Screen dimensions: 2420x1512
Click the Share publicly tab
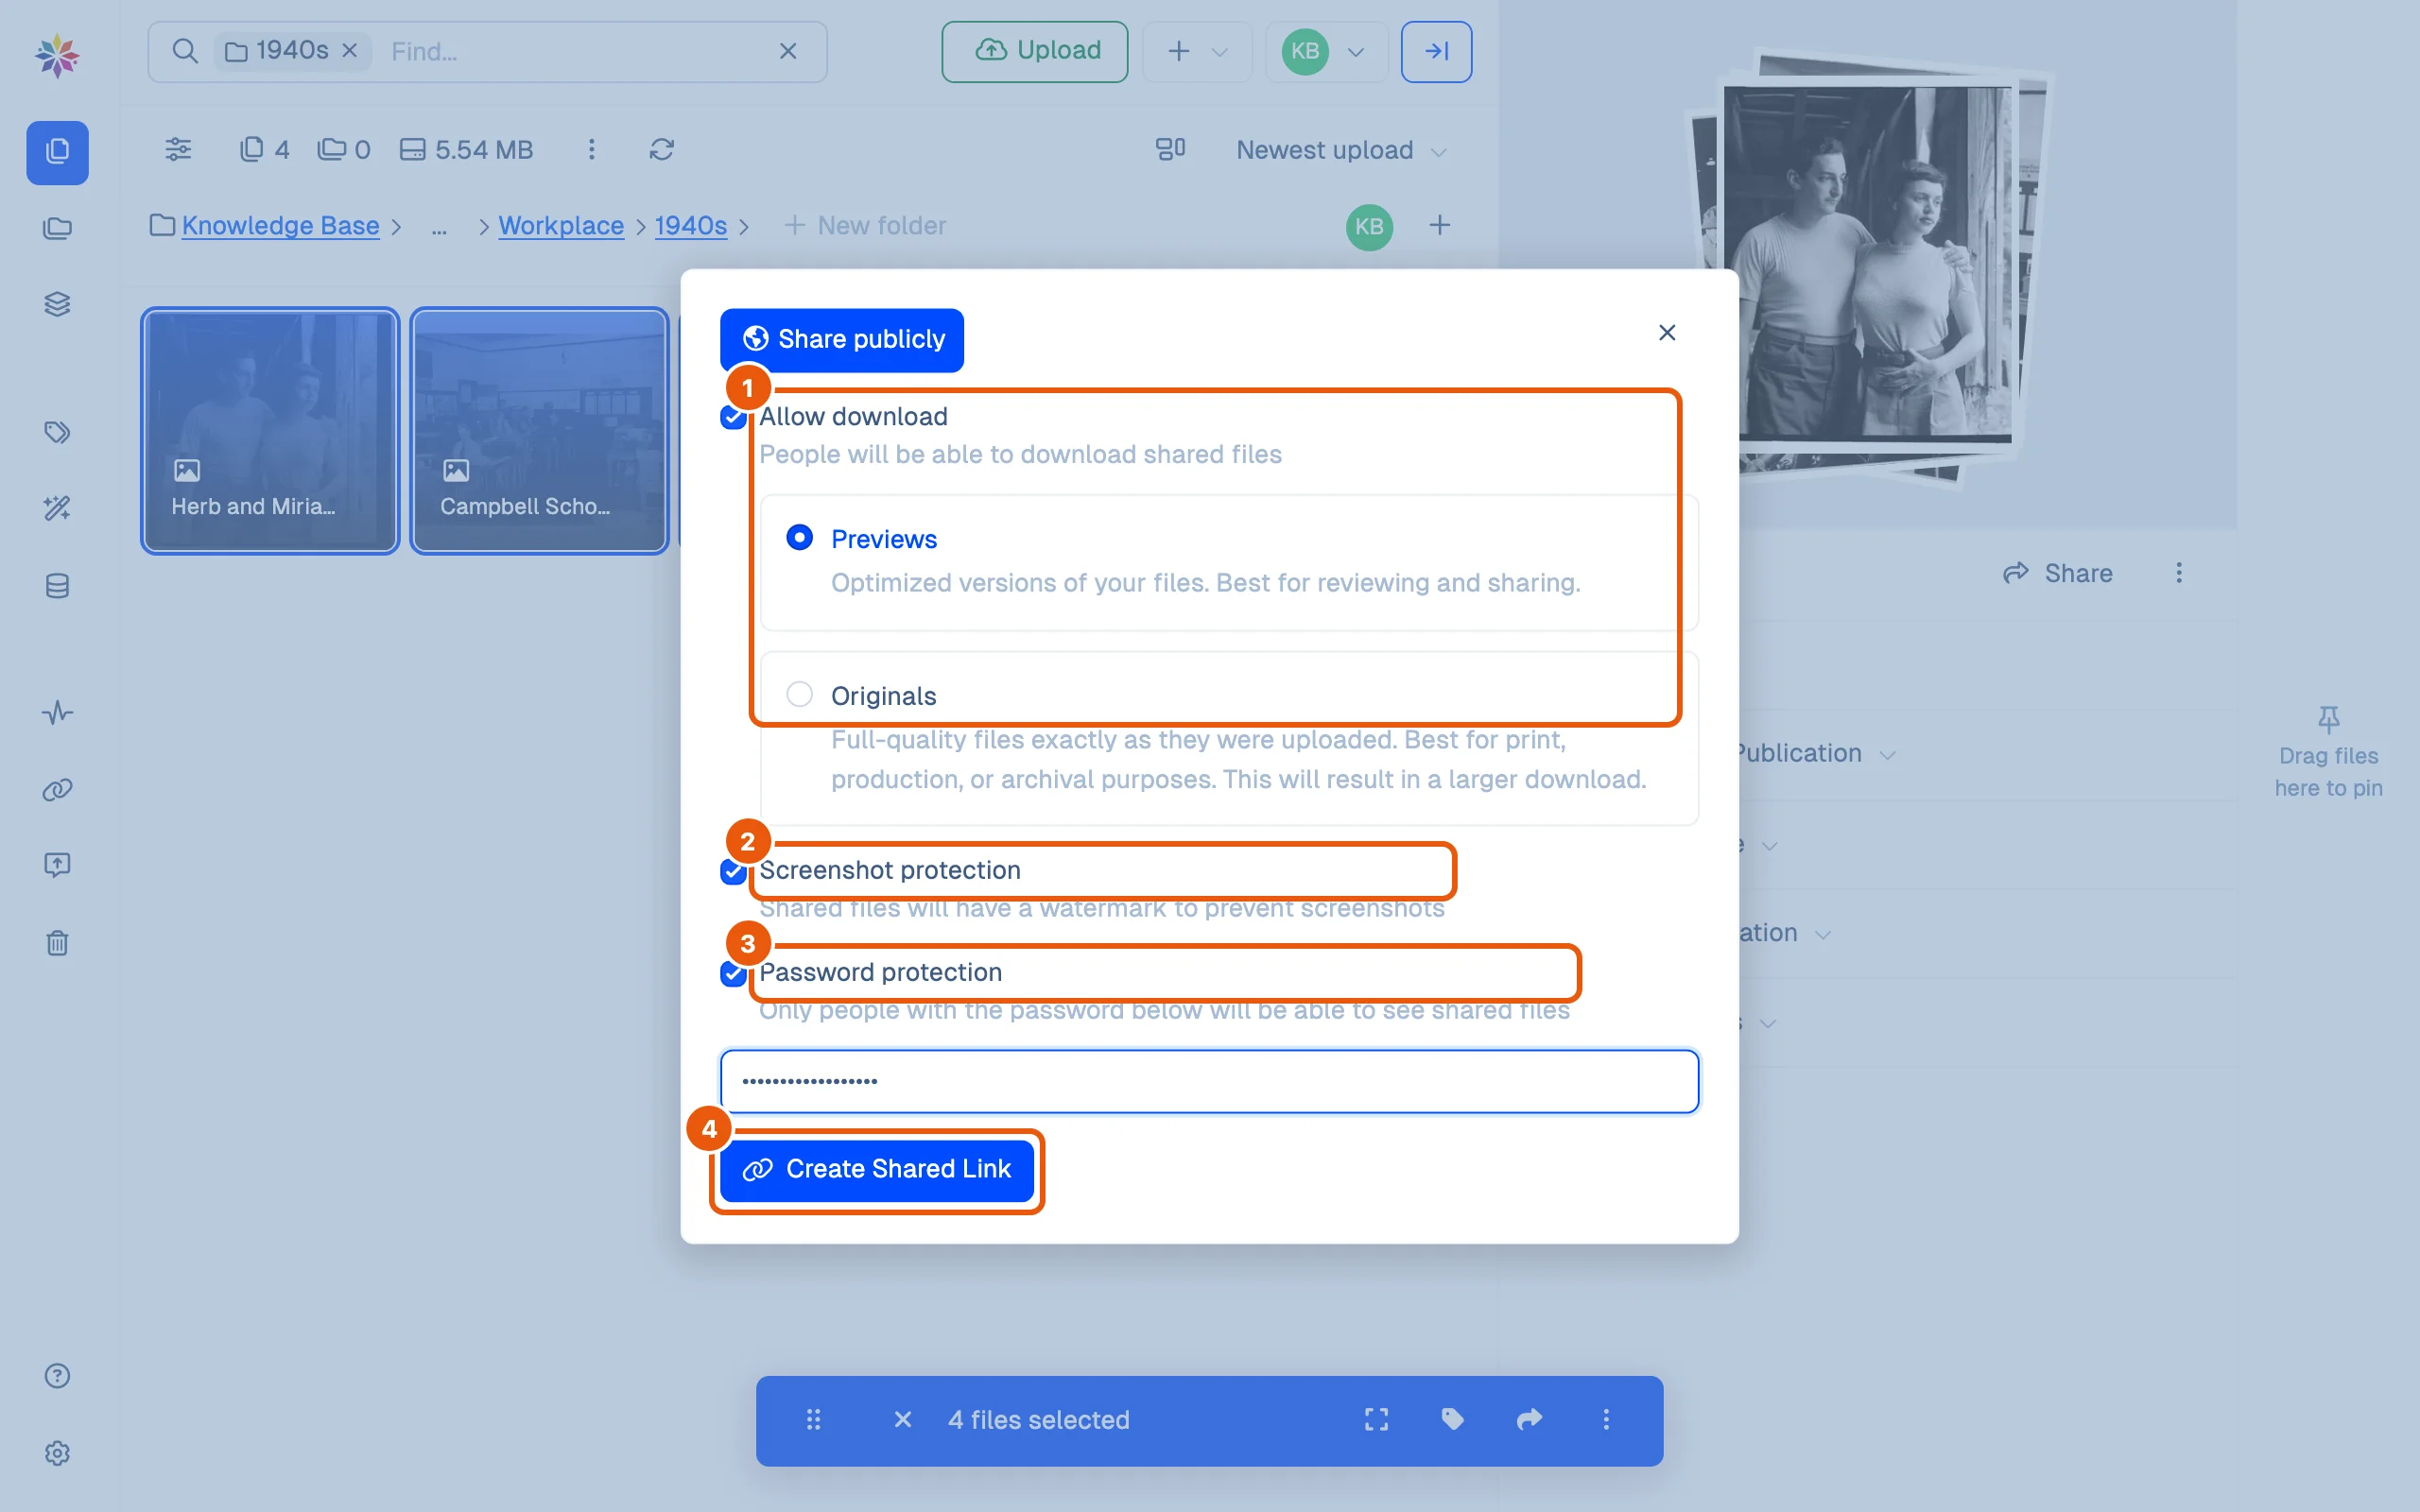(x=842, y=340)
